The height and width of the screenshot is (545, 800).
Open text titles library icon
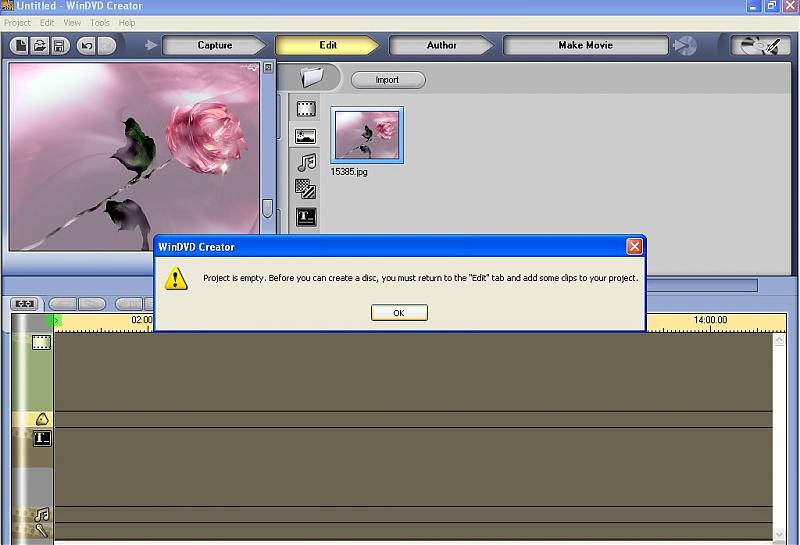click(306, 217)
